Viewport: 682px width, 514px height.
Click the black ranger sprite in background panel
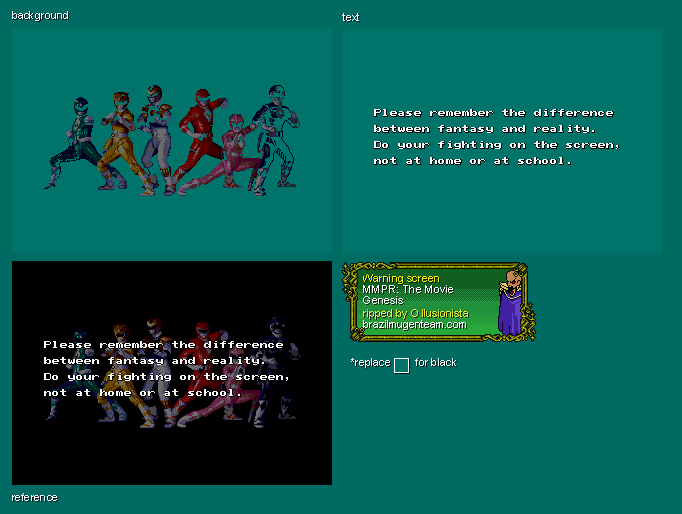(275, 139)
